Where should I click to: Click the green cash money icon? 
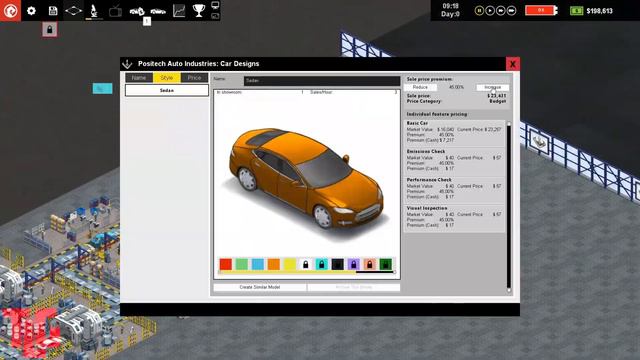click(x=576, y=11)
